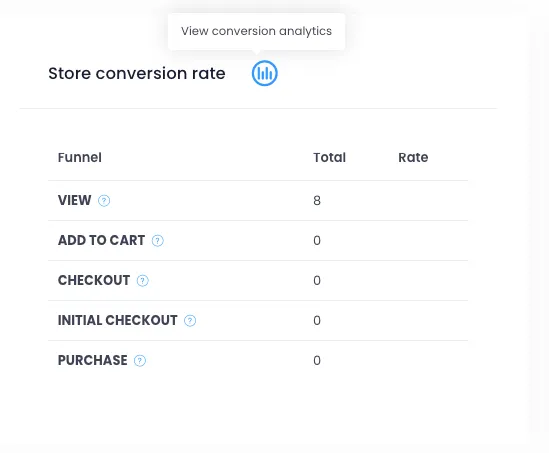Viewport: 549px width, 453px height.
Task: Click help icon beside ADD TO CART
Action: coord(158,241)
